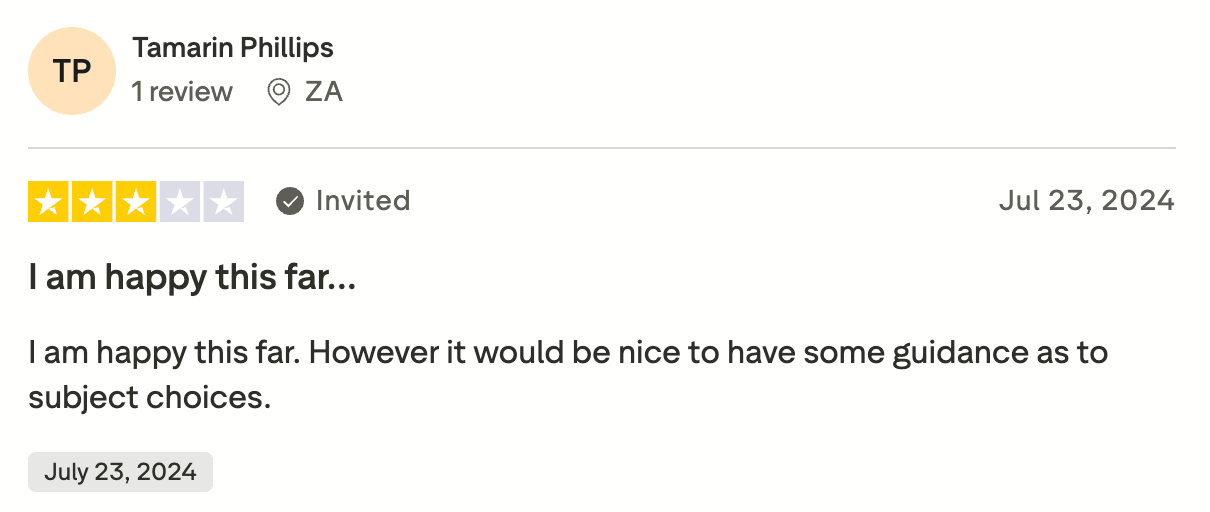
Task: Open Tamarin Phillips' reviewer profile
Action: [x=232, y=47]
